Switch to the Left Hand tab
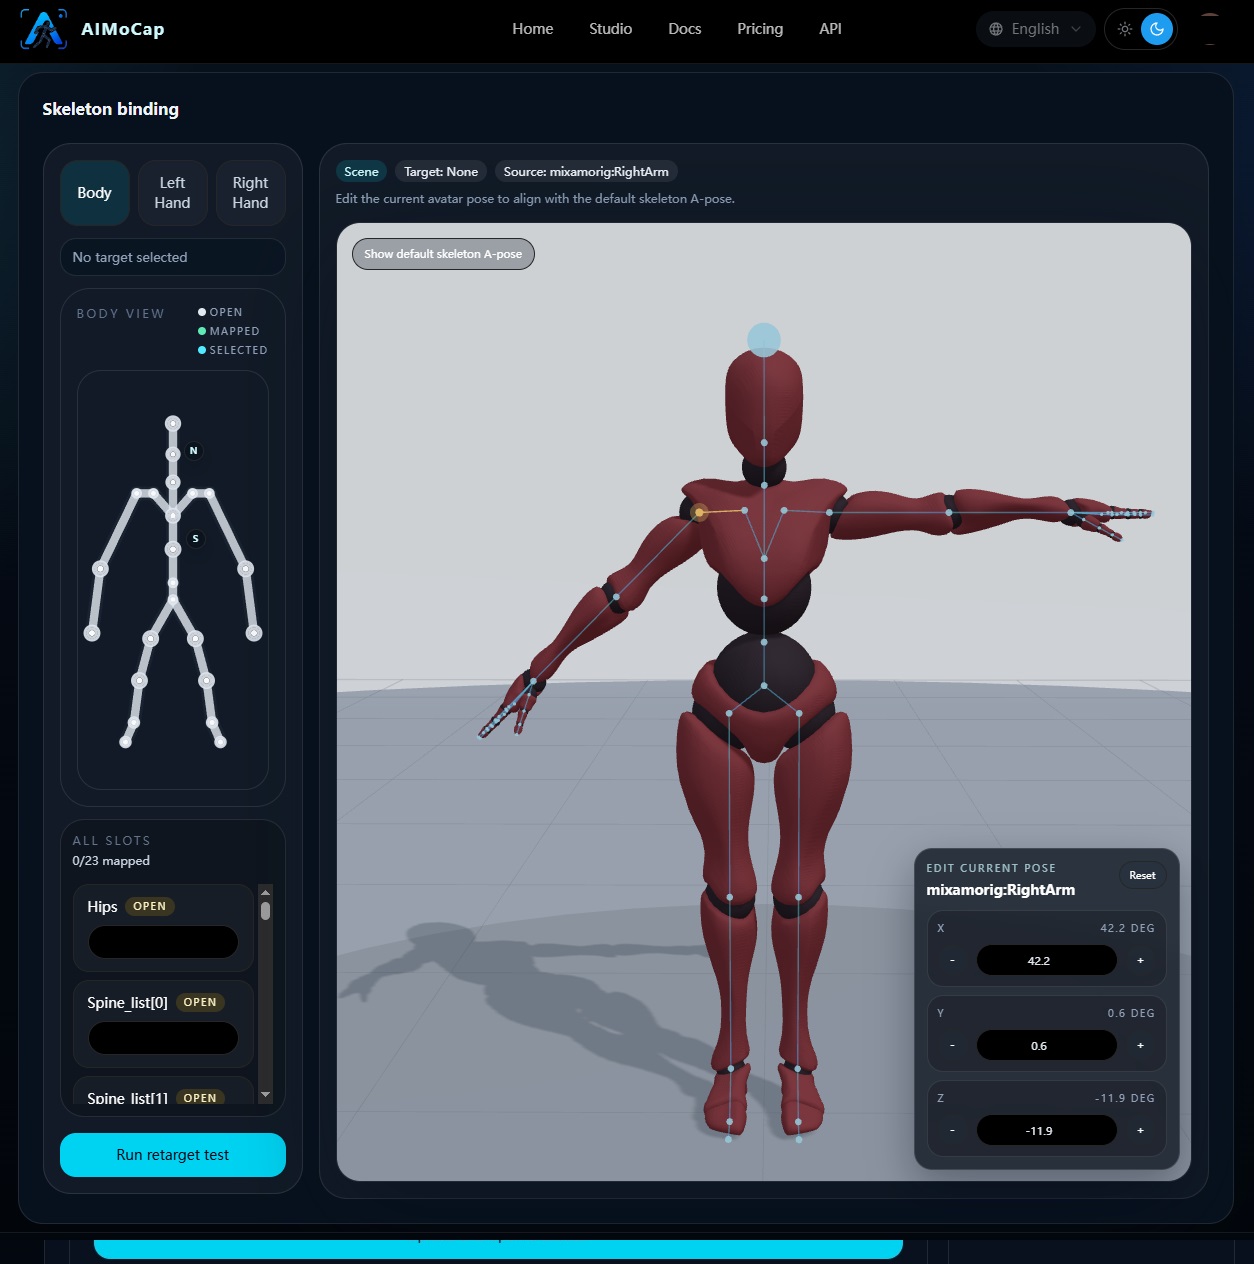This screenshot has width=1254, height=1264. click(x=172, y=193)
